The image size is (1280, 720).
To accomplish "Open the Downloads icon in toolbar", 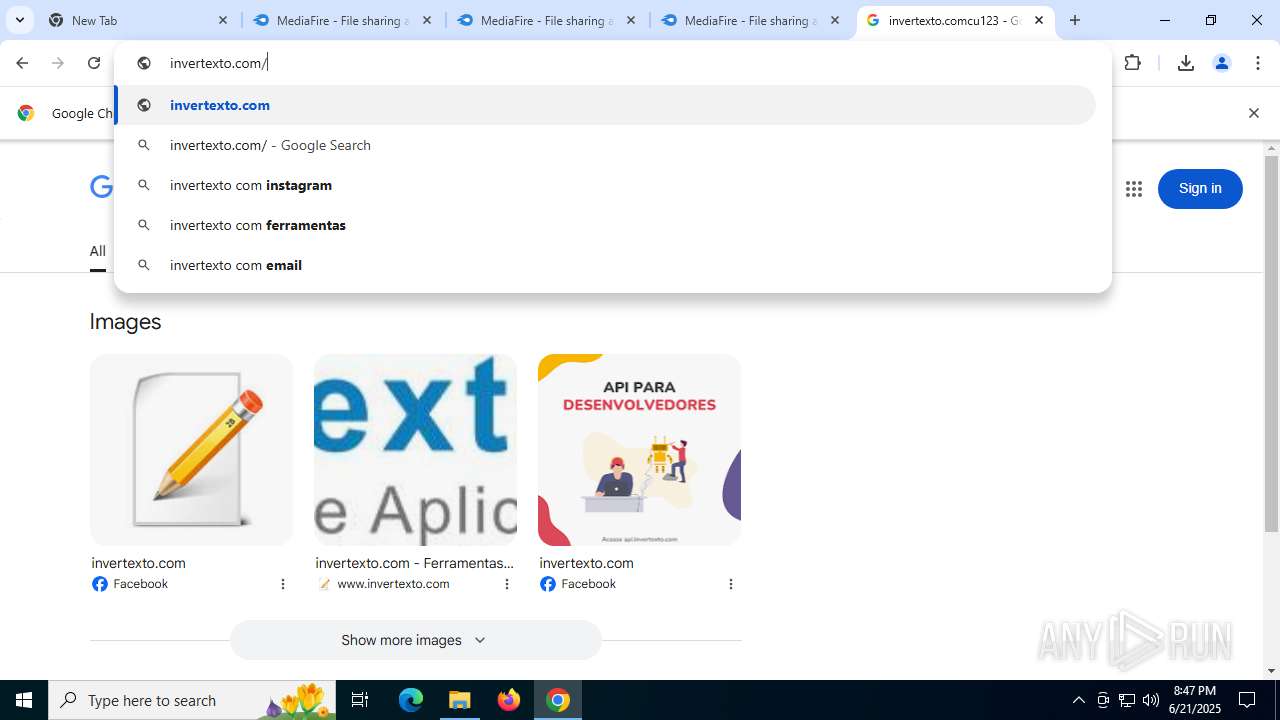I will 1186,63.
